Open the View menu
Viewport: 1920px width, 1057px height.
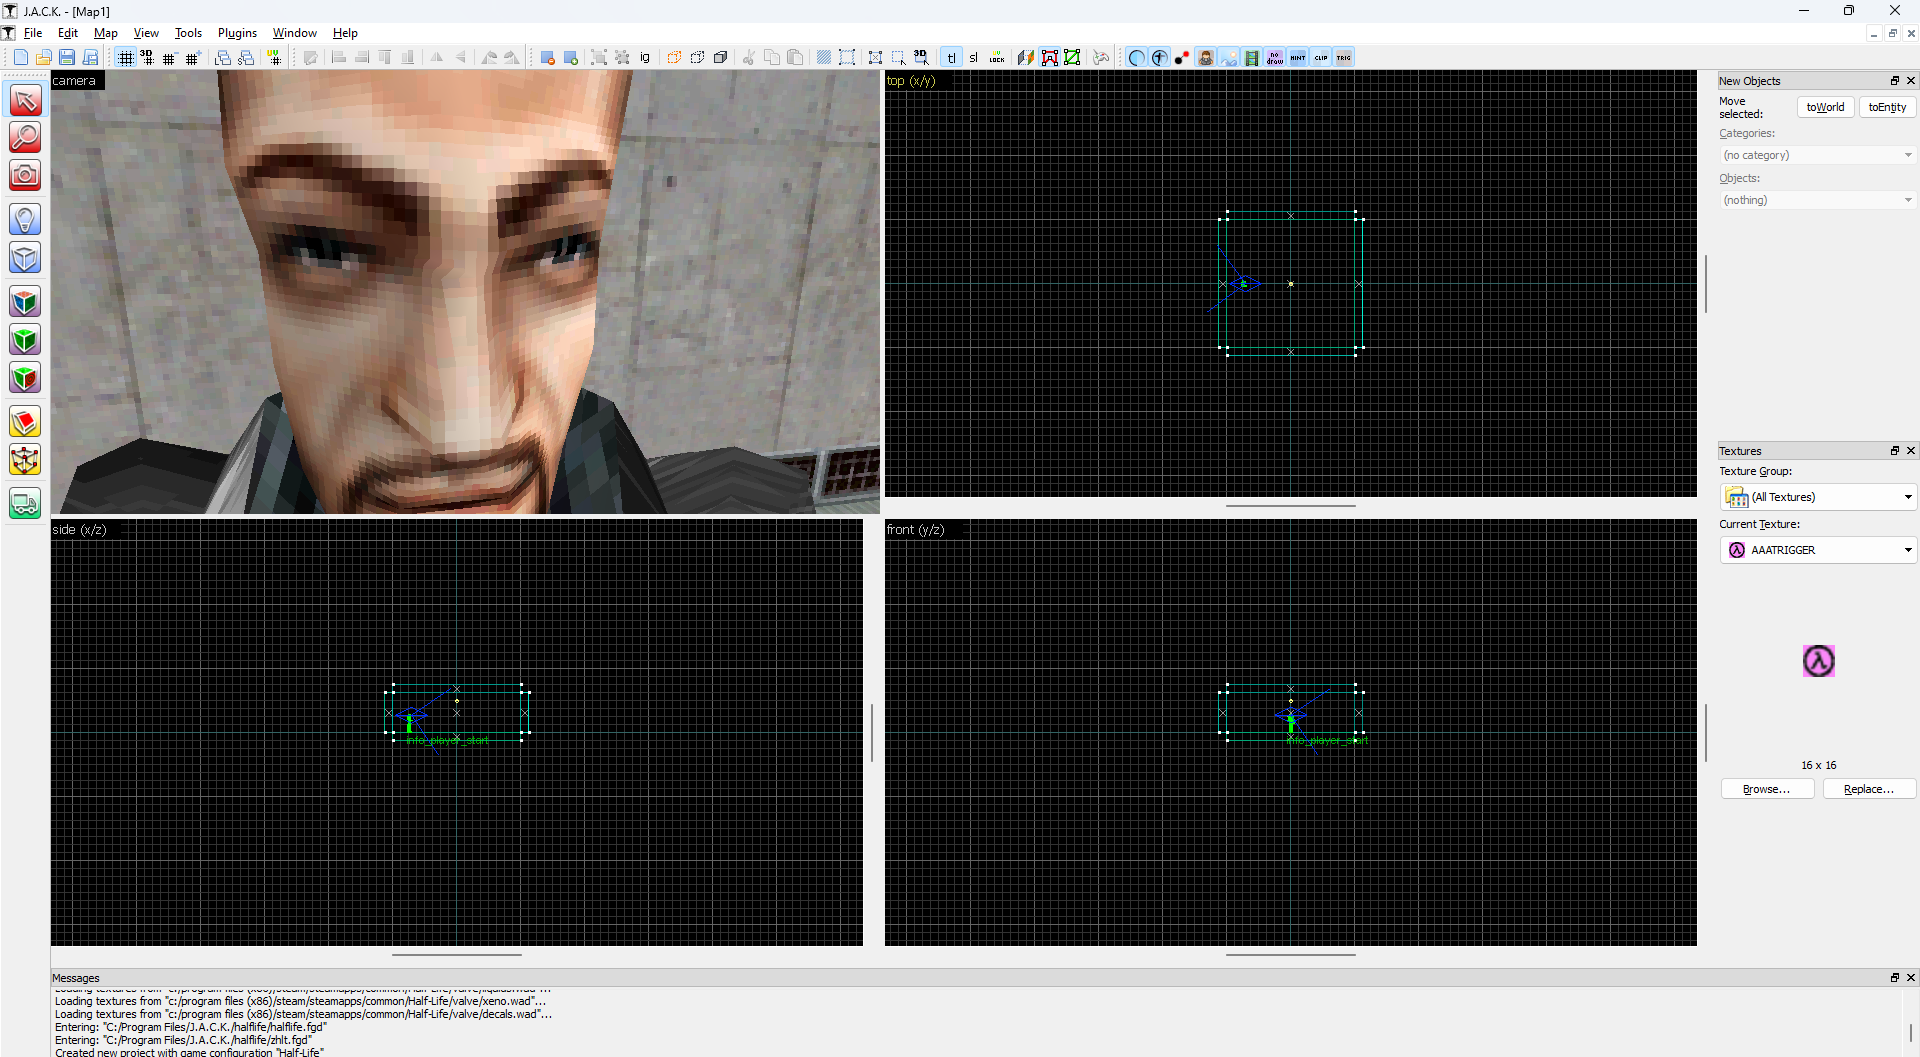(x=146, y=33)
